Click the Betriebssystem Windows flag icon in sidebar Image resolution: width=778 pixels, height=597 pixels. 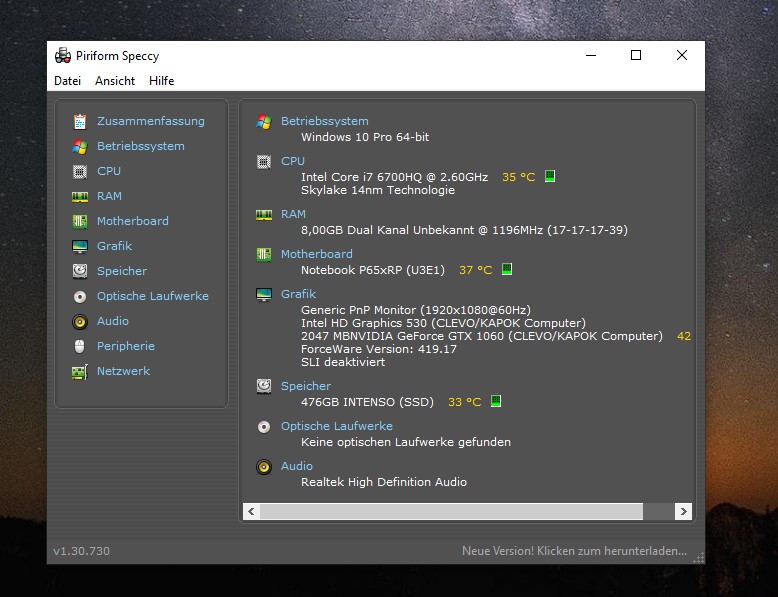pos(79,146)
